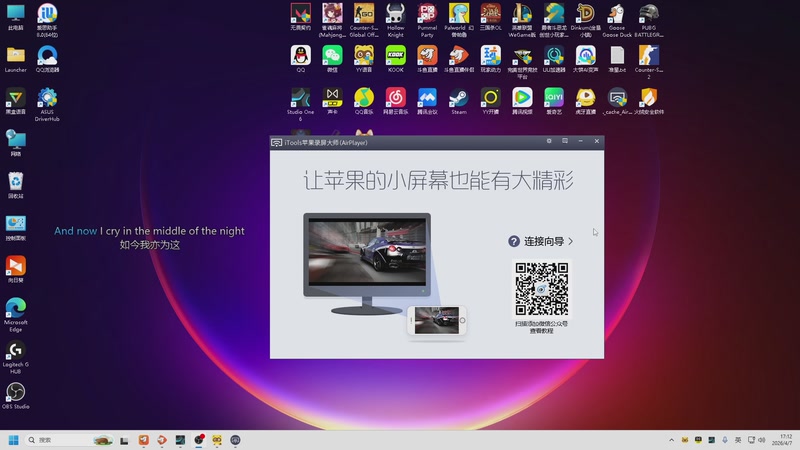
Task: Click the QR code in AirPlayer window
Action: tap(541, 289)
